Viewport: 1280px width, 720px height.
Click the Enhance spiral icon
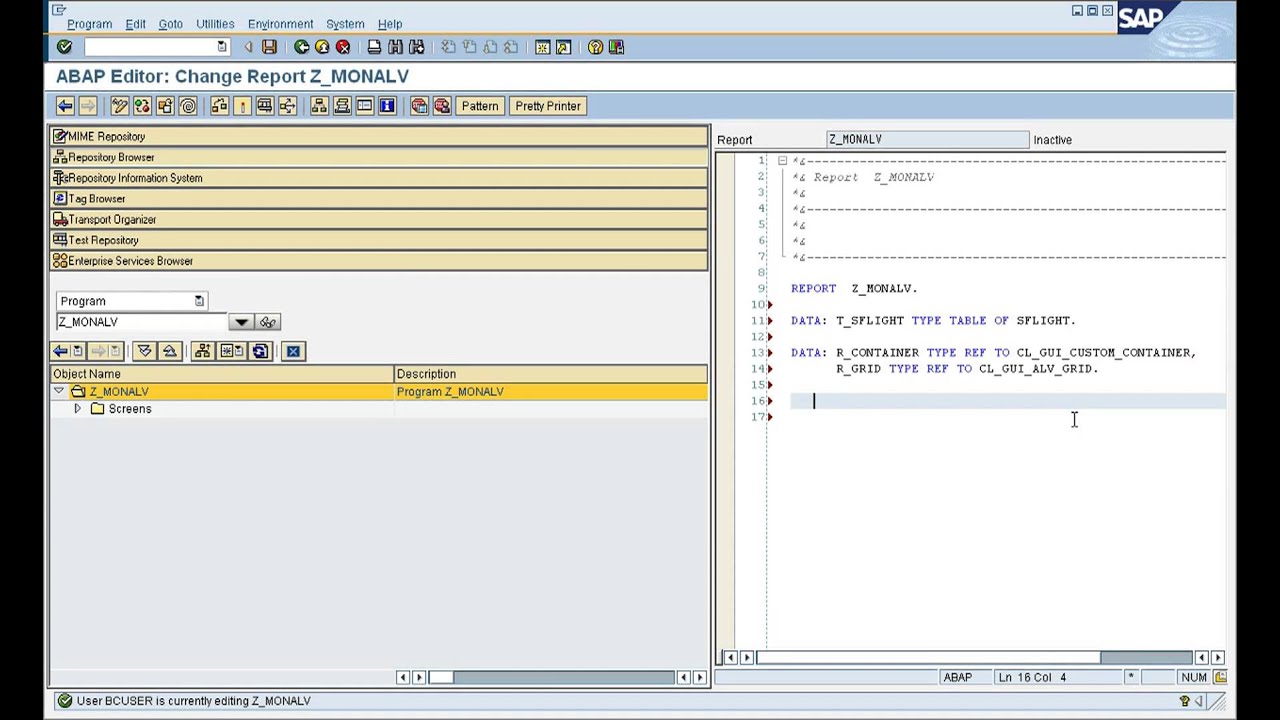pyautogui.click(x=188, y=106)
